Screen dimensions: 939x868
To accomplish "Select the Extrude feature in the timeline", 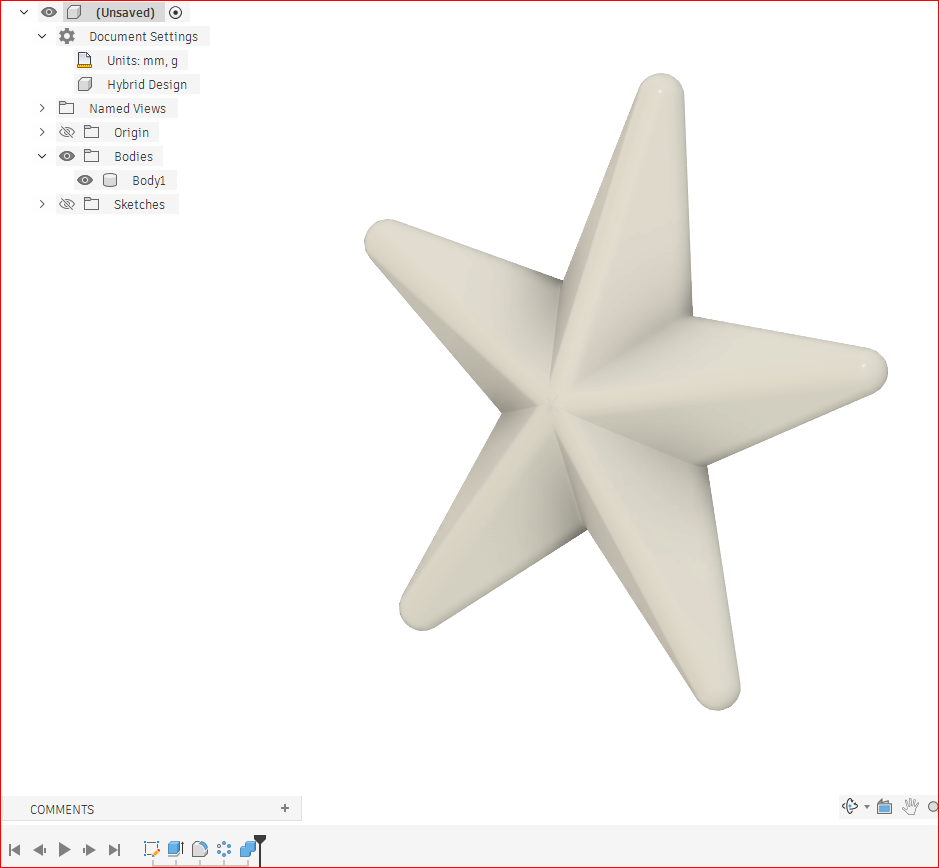I will click(175, 849).
